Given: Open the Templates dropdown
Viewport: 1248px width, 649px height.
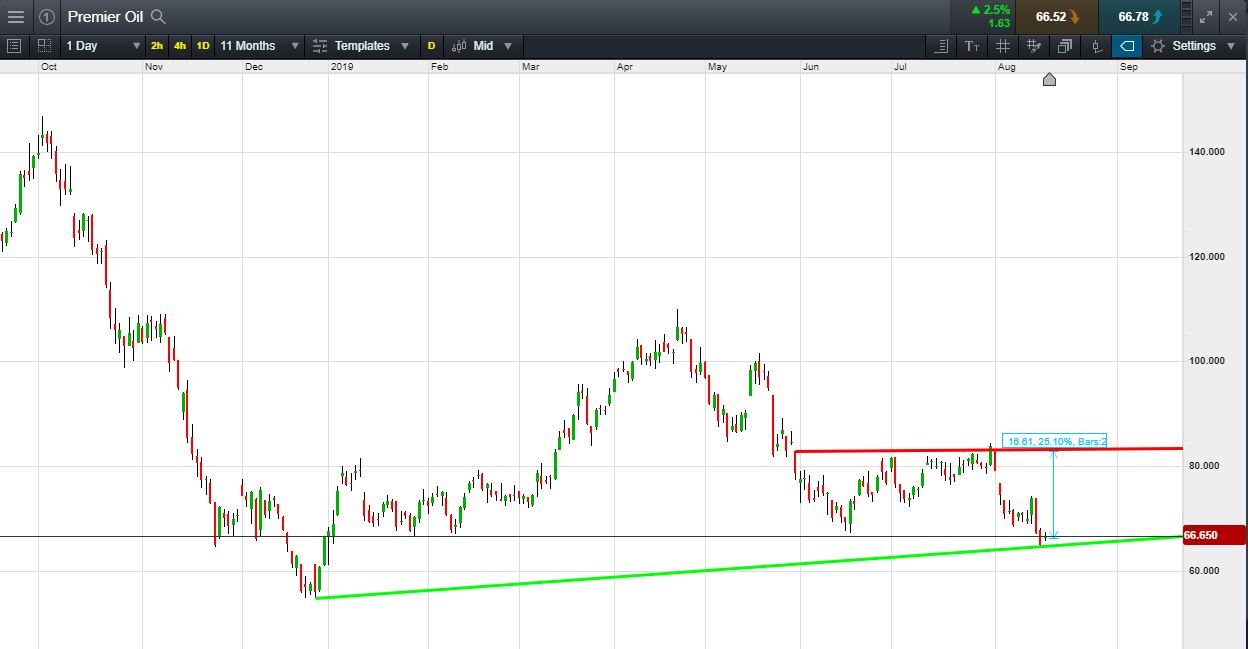Looking at the screenshot, I should tap(361, 46).
